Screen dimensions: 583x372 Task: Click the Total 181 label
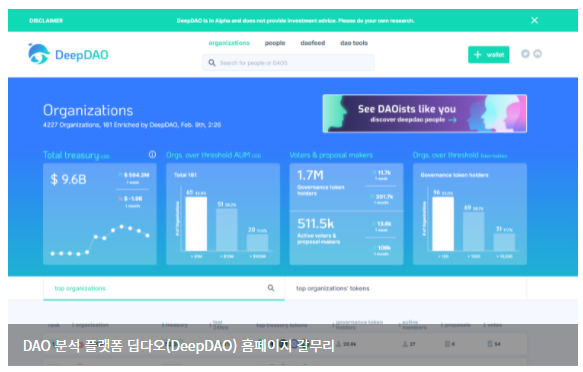click(185, 175)
